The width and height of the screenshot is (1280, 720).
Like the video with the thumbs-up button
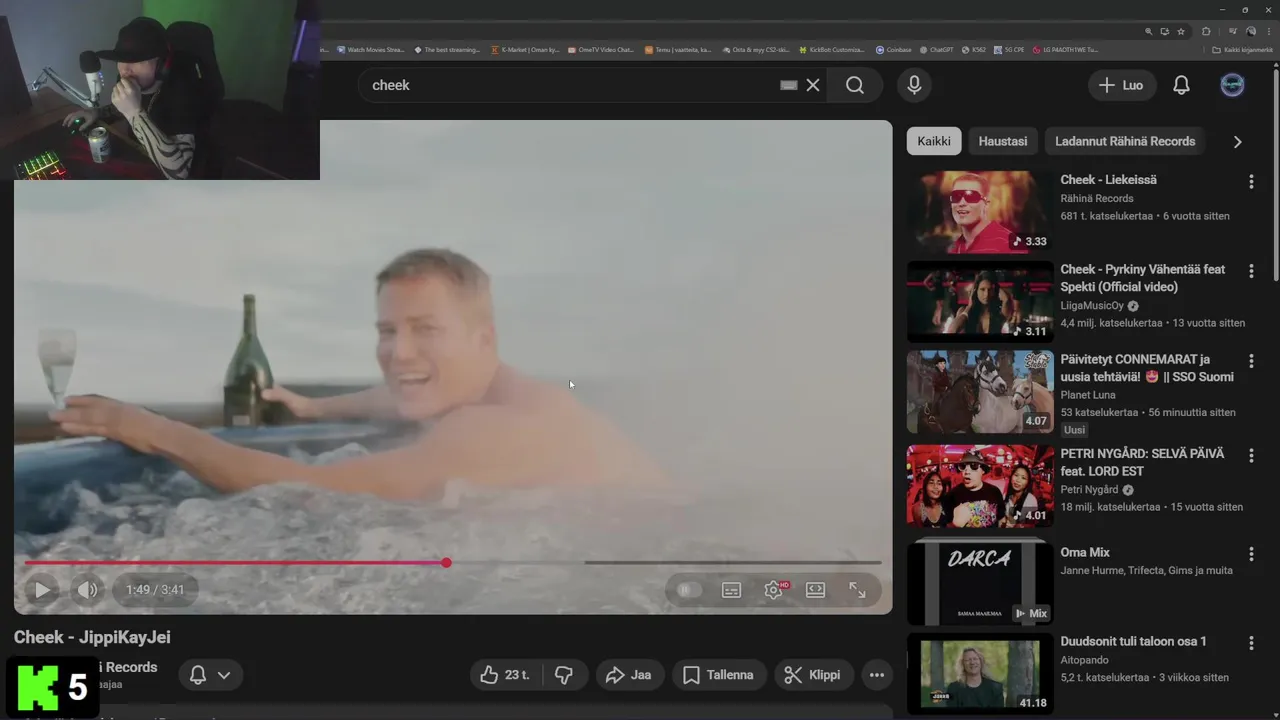click(x=505, y=675)
